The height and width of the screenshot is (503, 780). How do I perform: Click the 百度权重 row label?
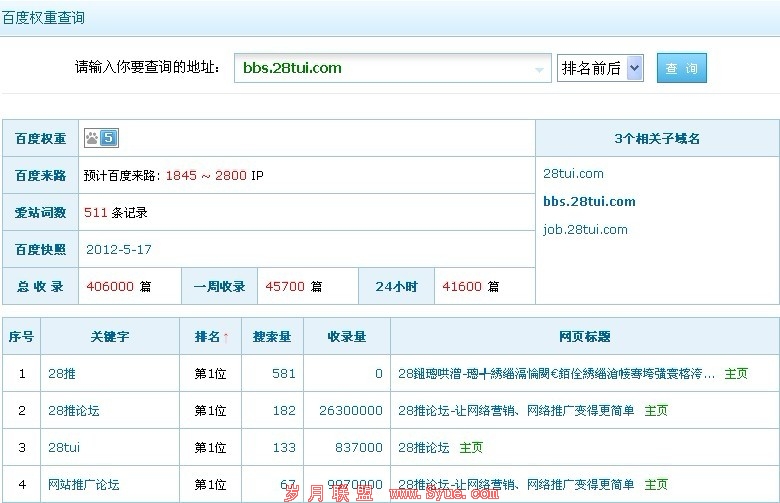point(40,138)
